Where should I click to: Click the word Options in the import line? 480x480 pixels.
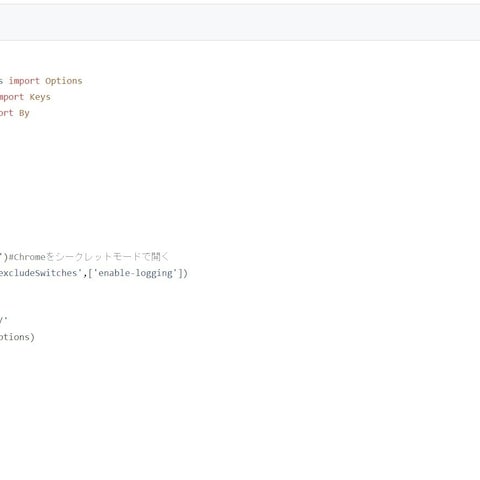[x=64, y=81]
